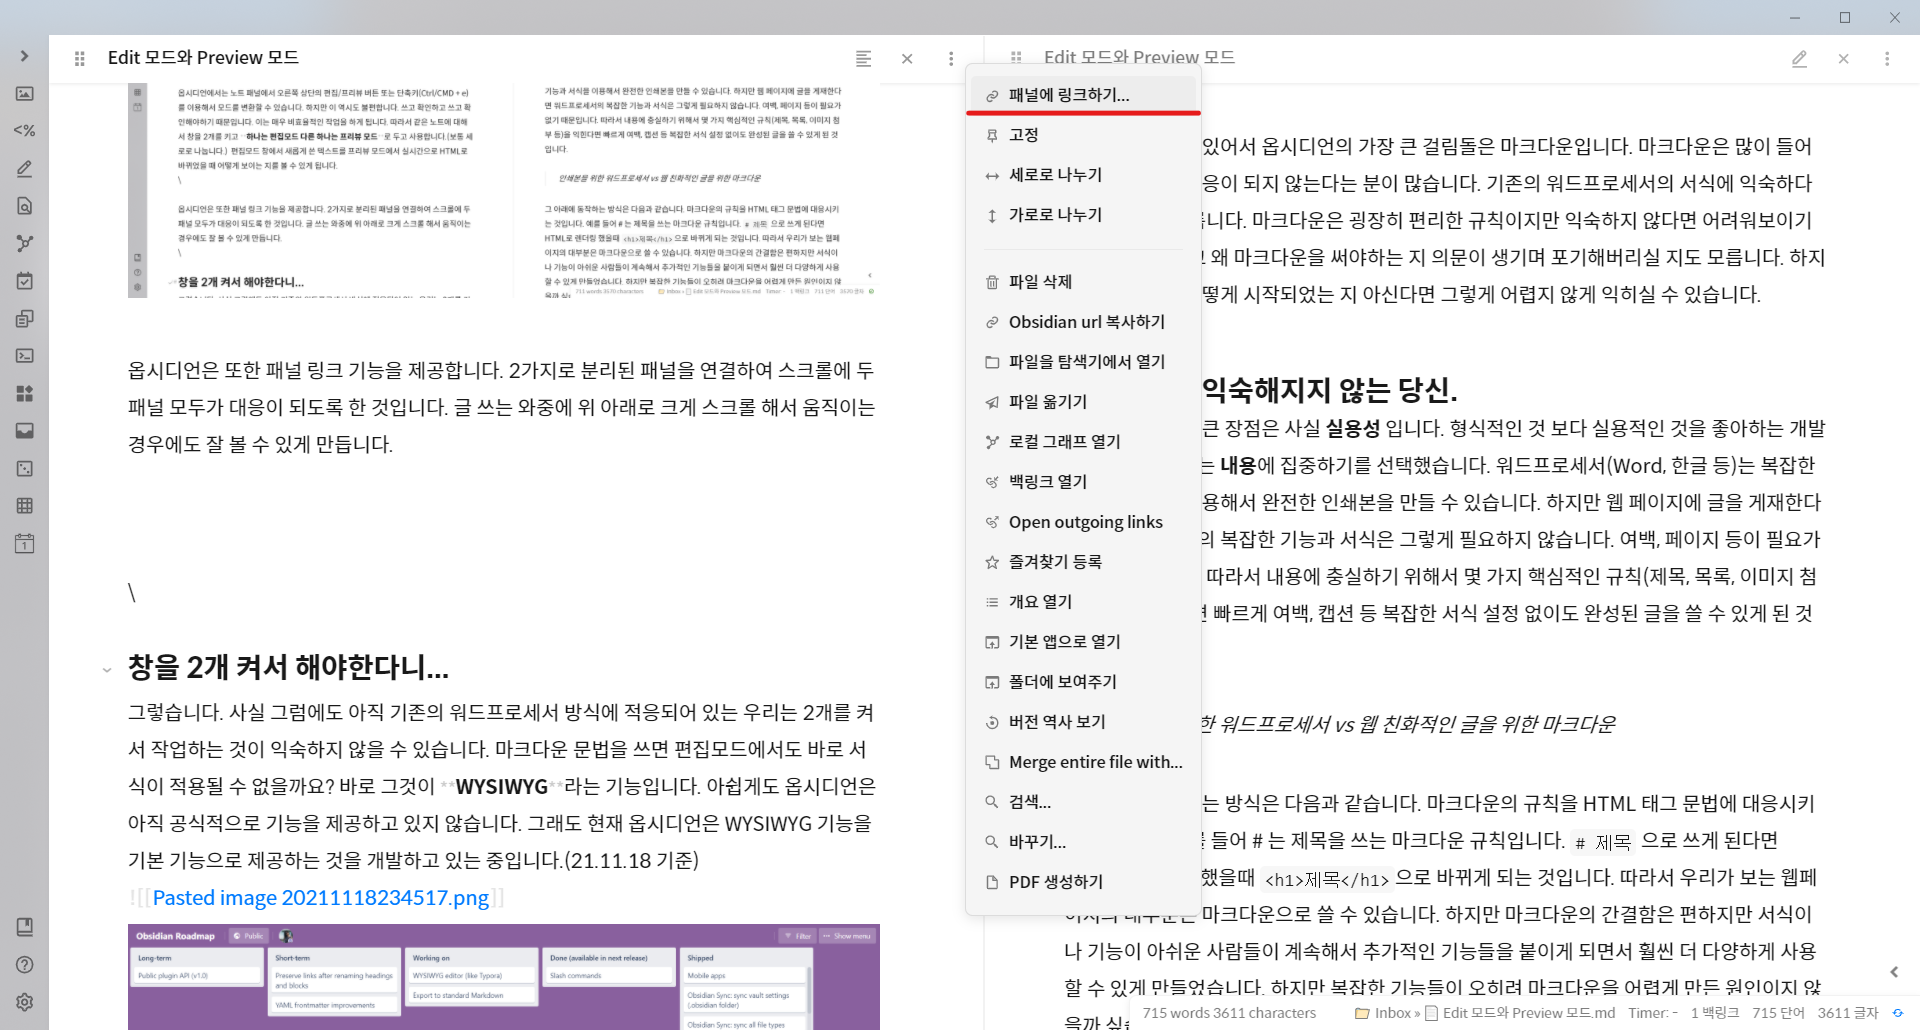This screenshot has height=1030, width=1920.
Task: Select 백링크 열기 menu item
Action: (x=1083, y=482)
